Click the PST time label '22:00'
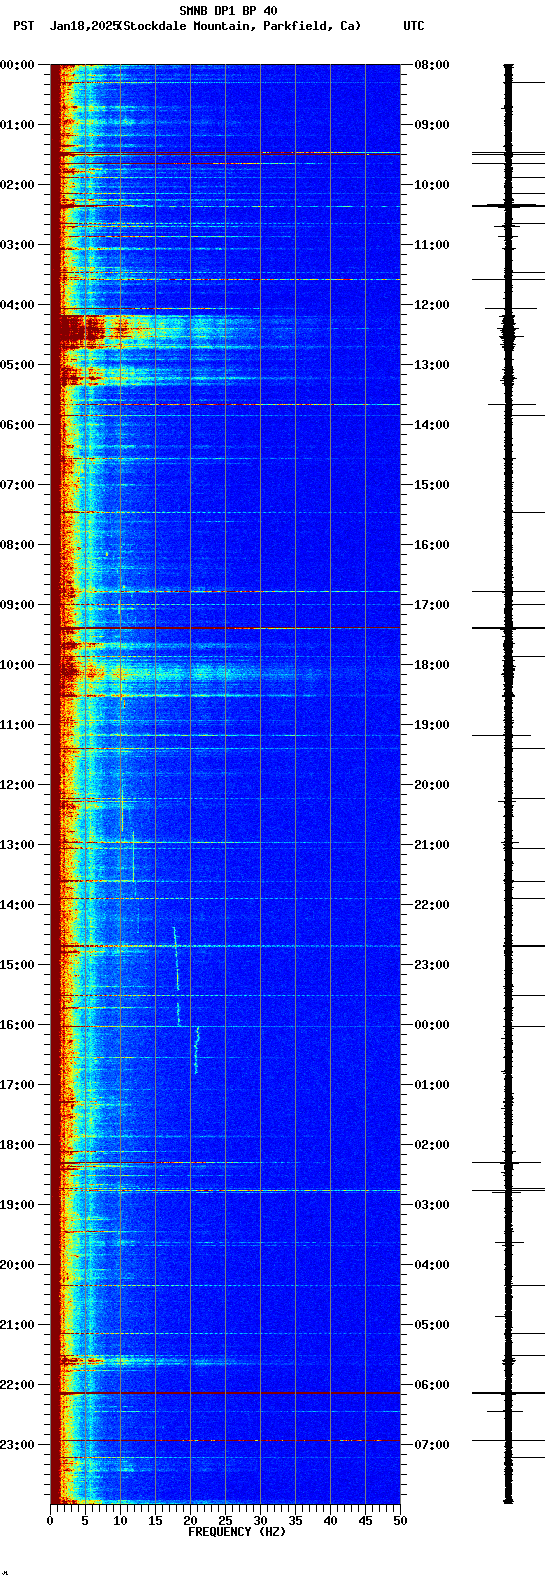This screenshot has width=552, height=1584. point(17,1385)
